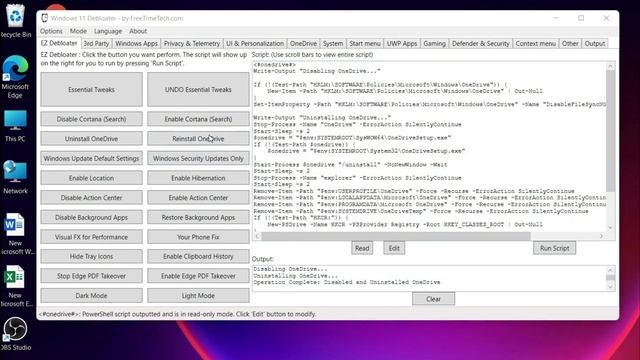Open the Privacy & Telemetry tab
The image size is (640, 360).
tap(192, 44)
